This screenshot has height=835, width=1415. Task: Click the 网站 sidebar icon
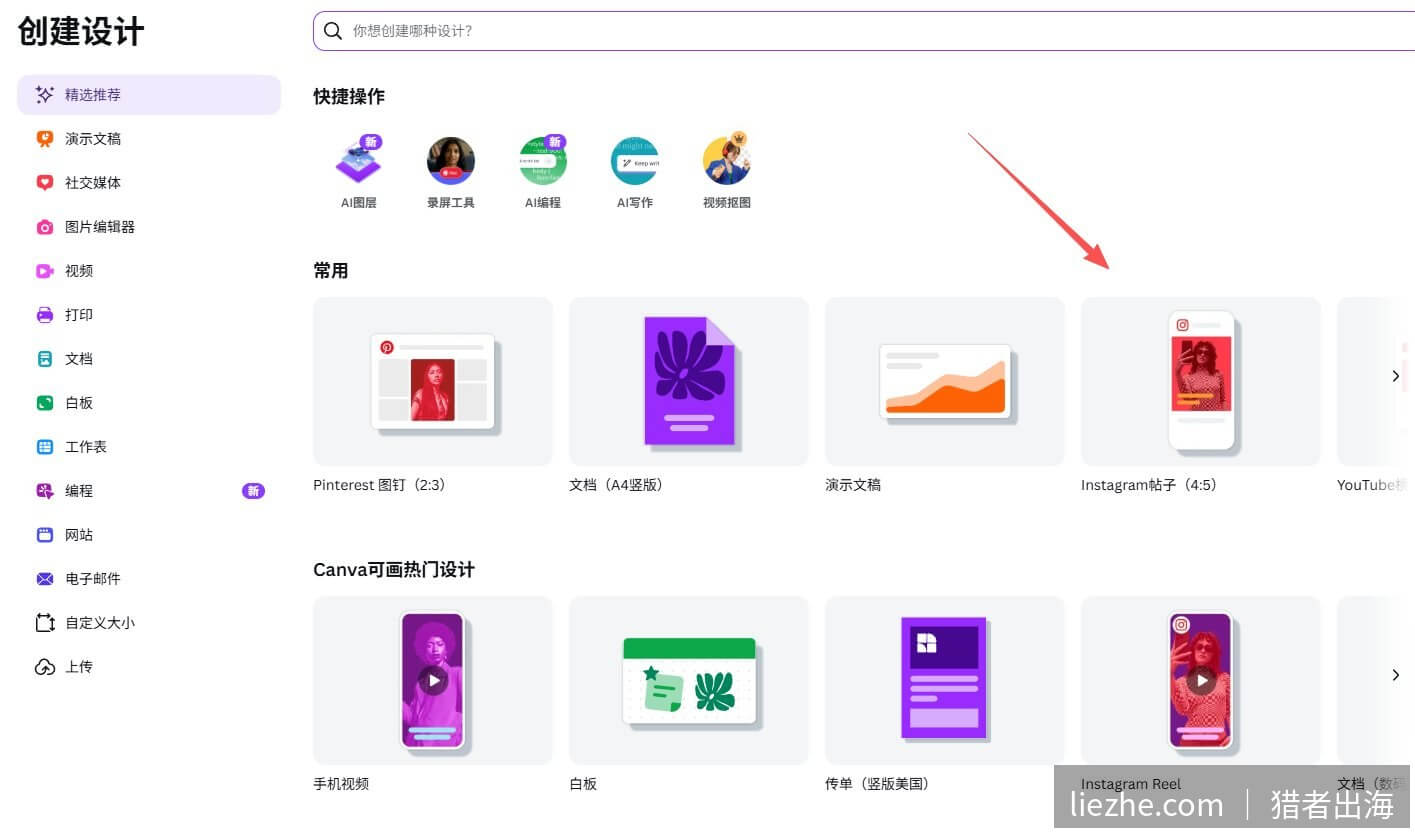click(x=44, y=535)
